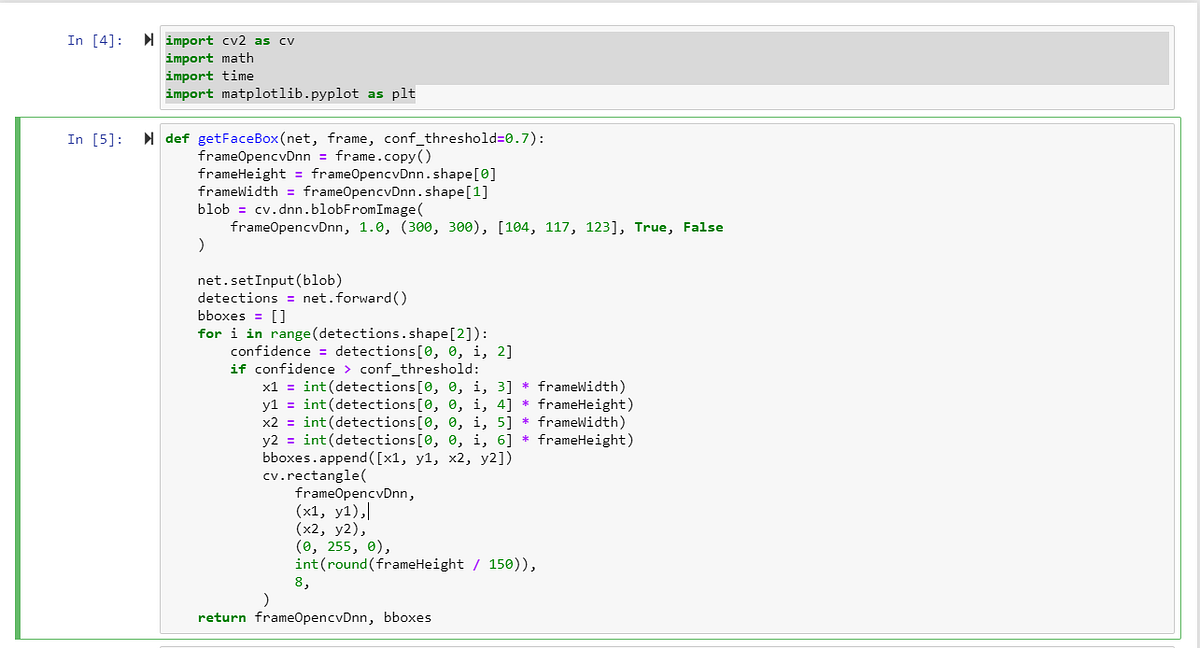Click the run arrow beside In [4]
The image size is (1200, 648).
pyautogui.click(x=148, y=40)
